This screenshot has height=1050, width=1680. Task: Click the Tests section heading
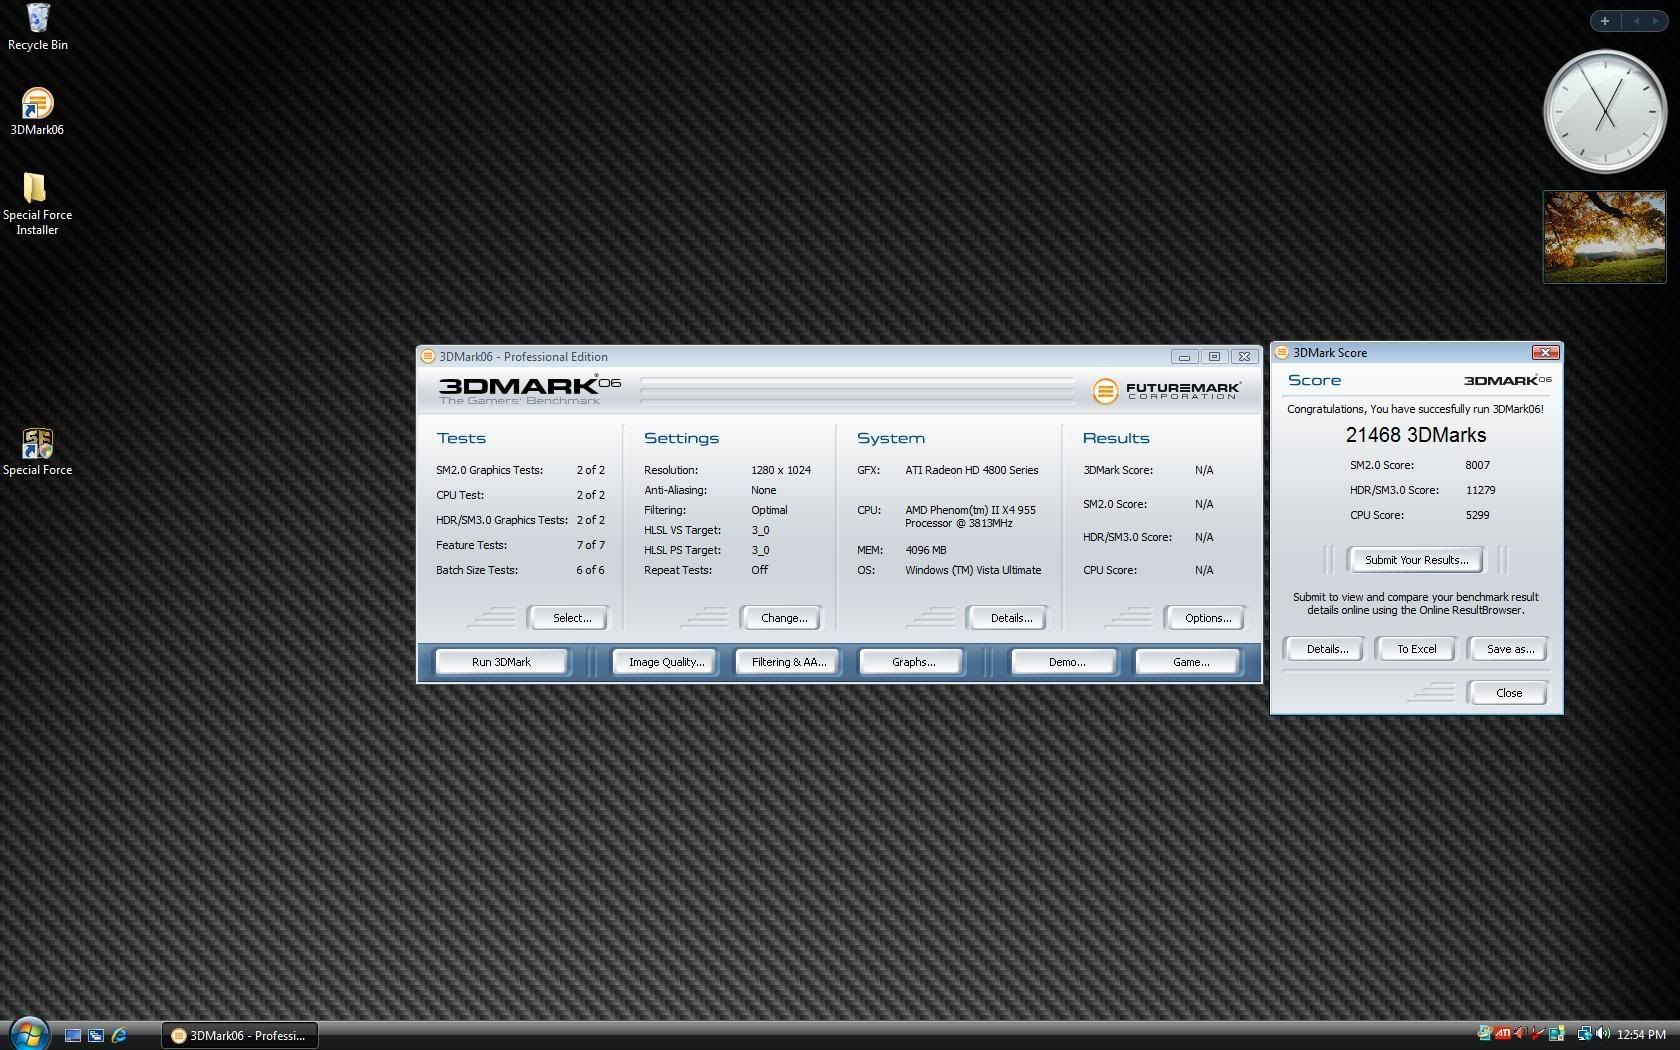pos(461,438)
